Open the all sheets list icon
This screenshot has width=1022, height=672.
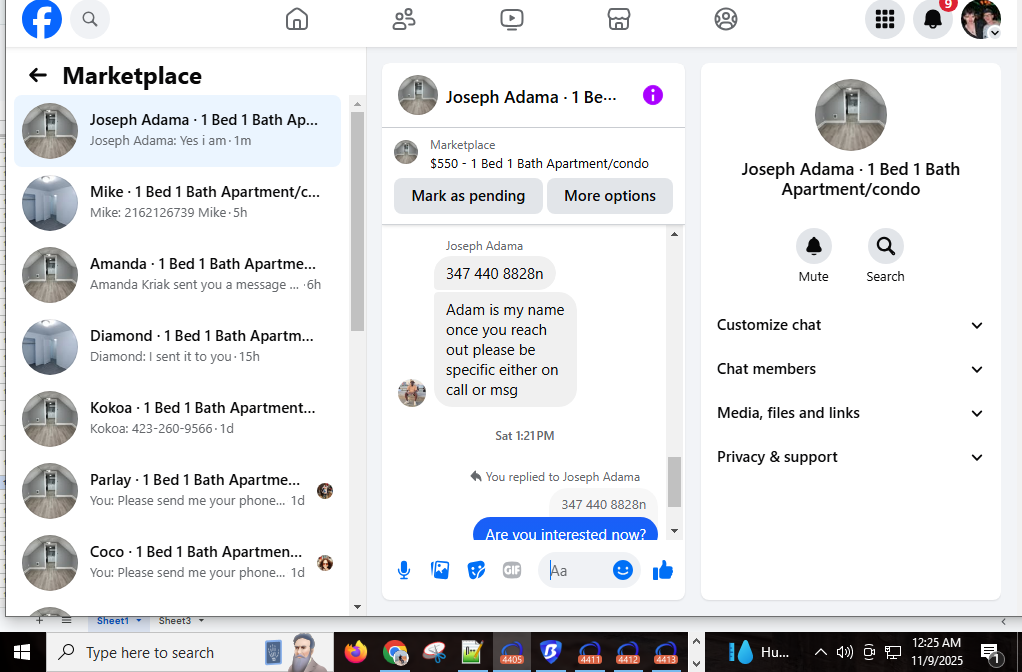click(66, 621)
